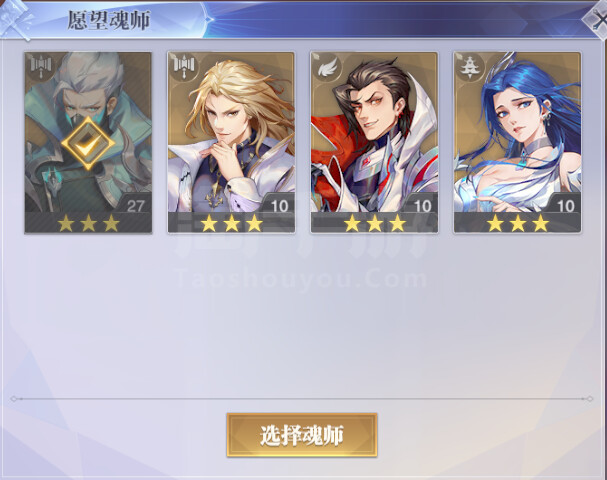Click the number 10 badge on the blue-haired card
The width and height of the screenshot is (607, 480).
click(x=566, y=206)
